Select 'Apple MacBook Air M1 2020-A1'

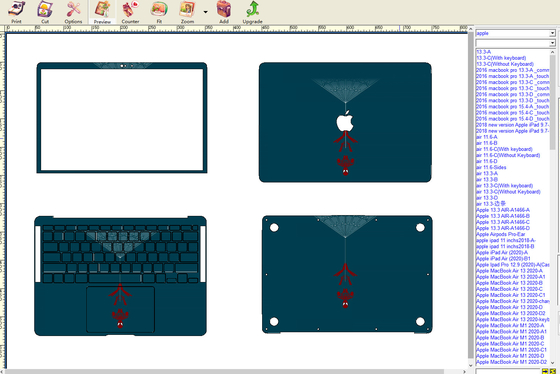click(511, 331)
